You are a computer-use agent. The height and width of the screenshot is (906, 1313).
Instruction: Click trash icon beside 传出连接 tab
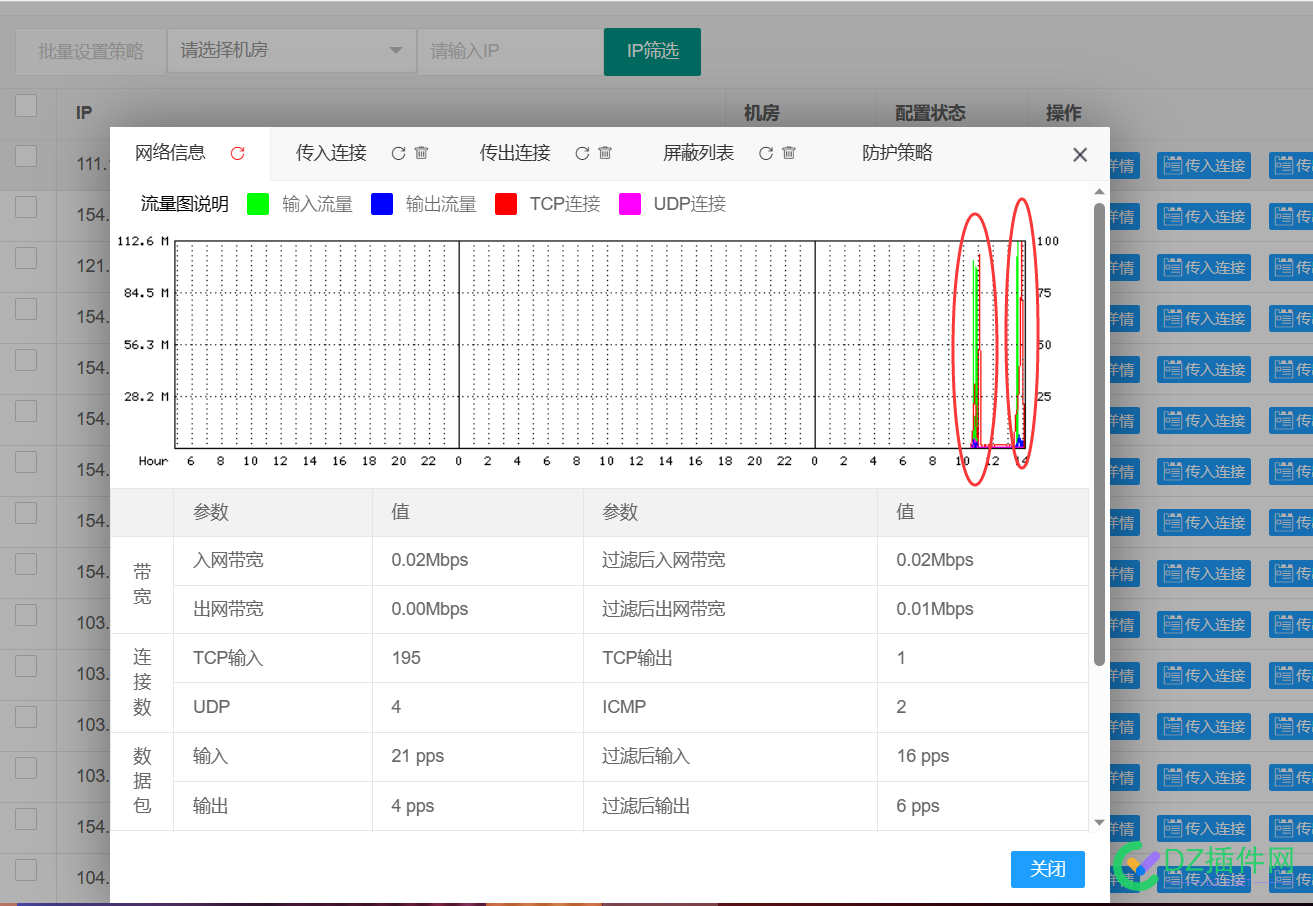click(x=605, y=153)
